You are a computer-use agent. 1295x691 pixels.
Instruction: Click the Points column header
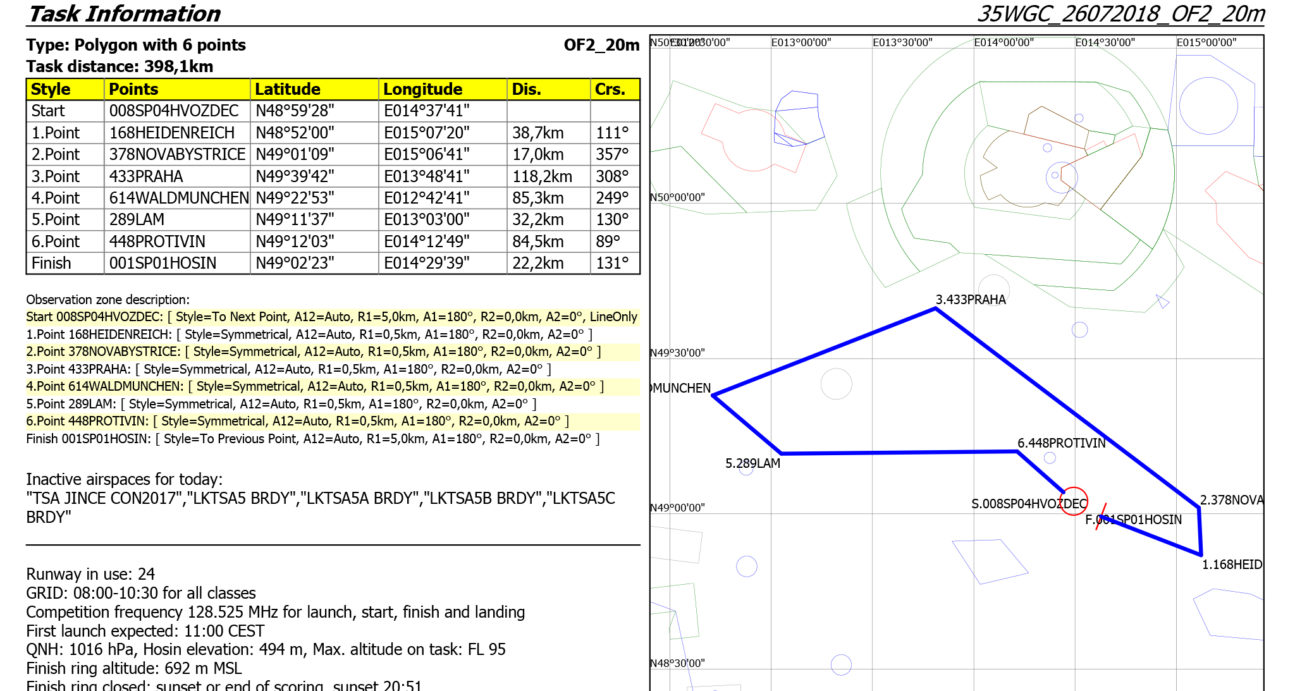pos(177,89)
